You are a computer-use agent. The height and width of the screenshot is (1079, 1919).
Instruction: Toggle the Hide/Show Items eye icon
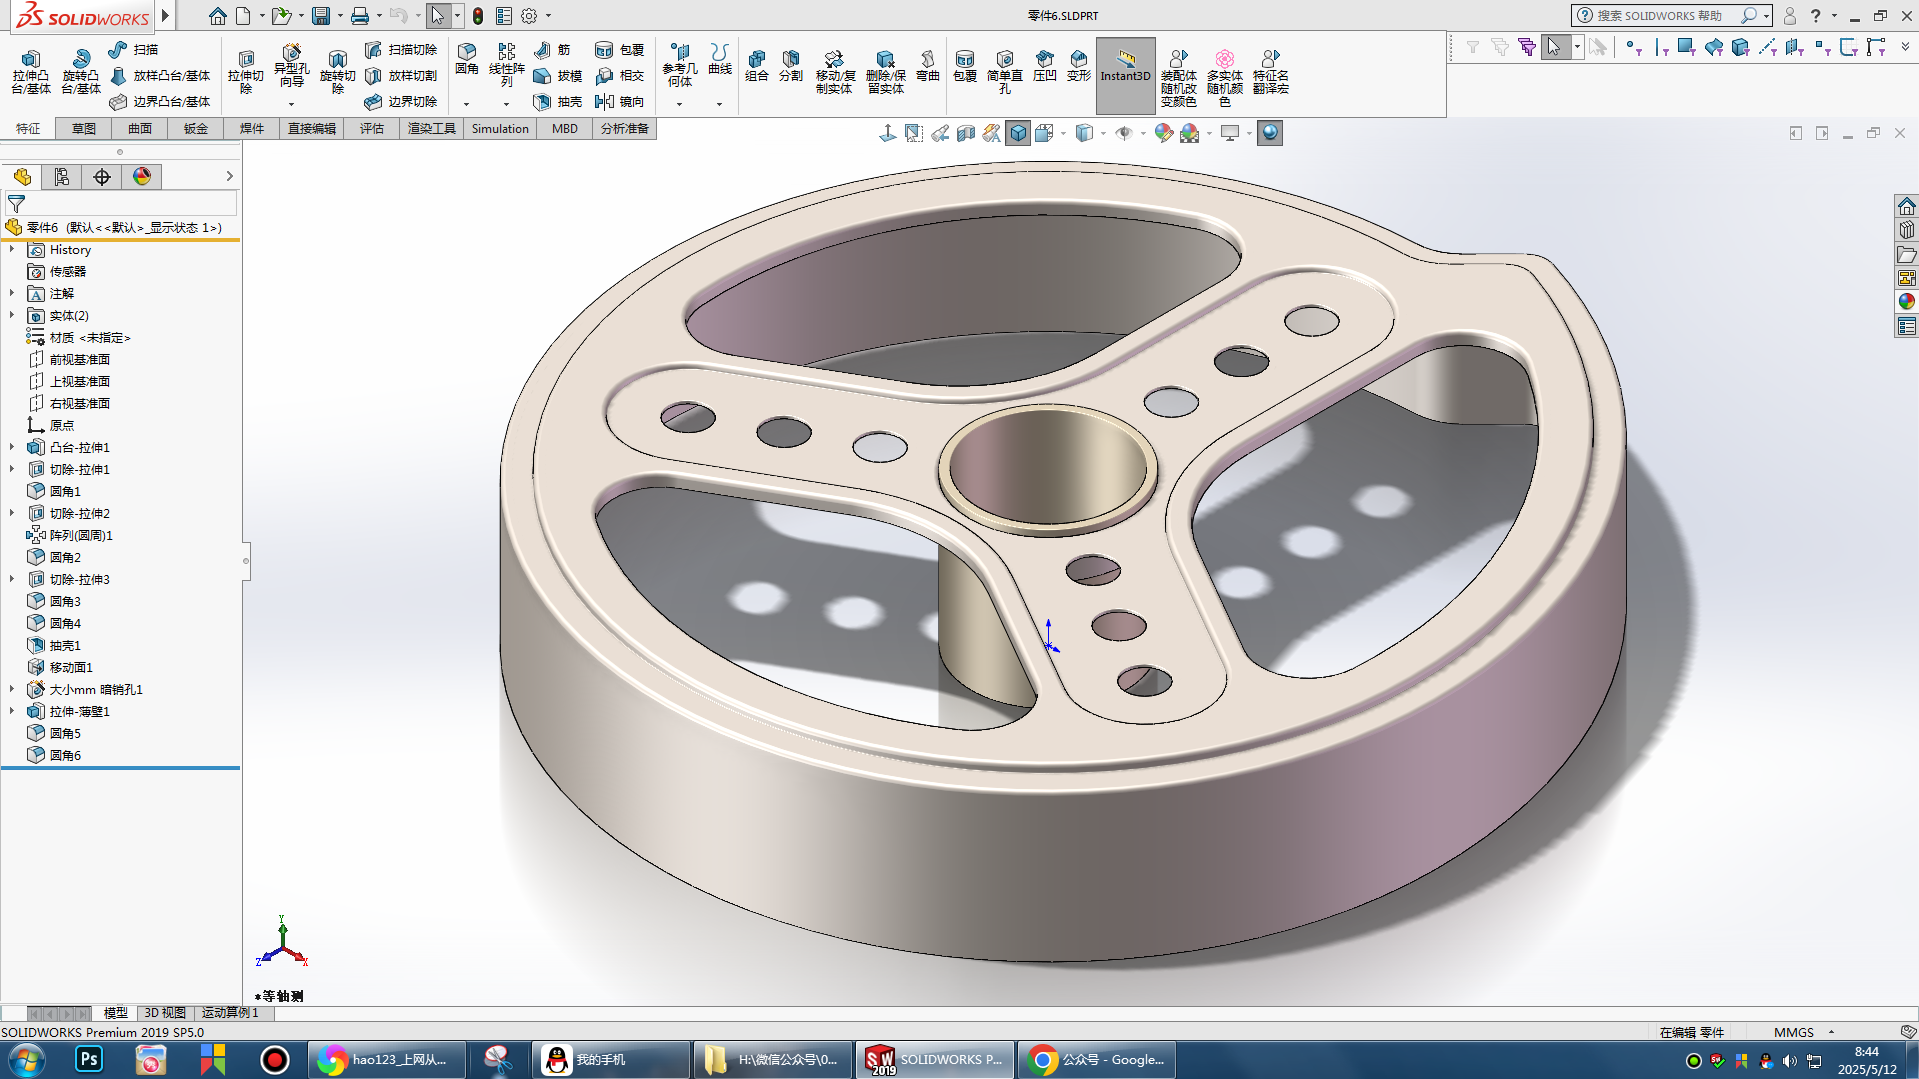(1124, 133)
